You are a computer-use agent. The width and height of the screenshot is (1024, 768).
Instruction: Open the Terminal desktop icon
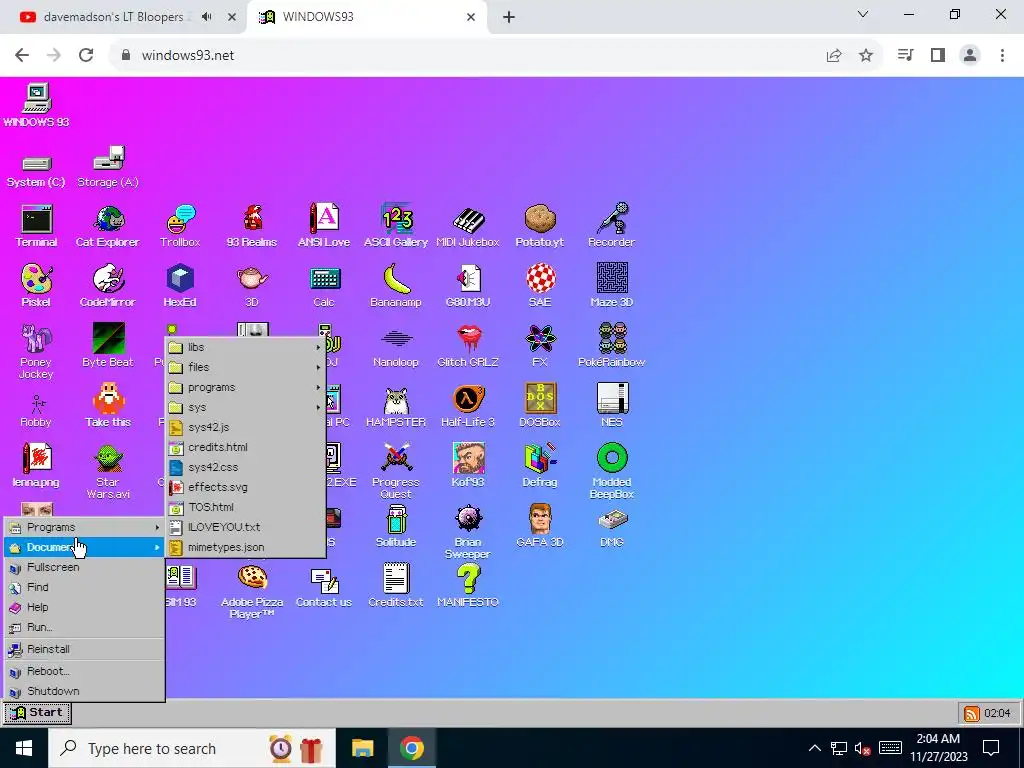coord(37,226)
